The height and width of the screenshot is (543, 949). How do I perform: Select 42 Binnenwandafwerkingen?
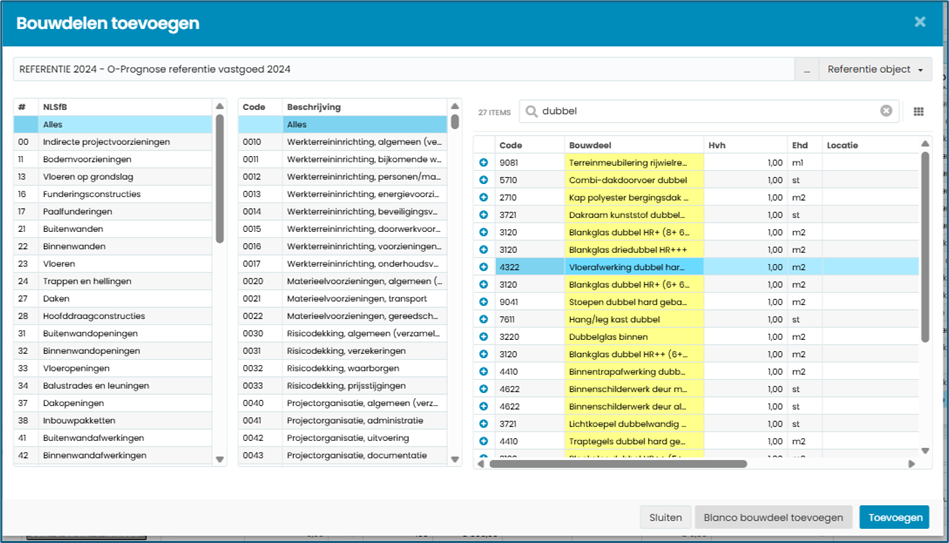tap(113, 455)
